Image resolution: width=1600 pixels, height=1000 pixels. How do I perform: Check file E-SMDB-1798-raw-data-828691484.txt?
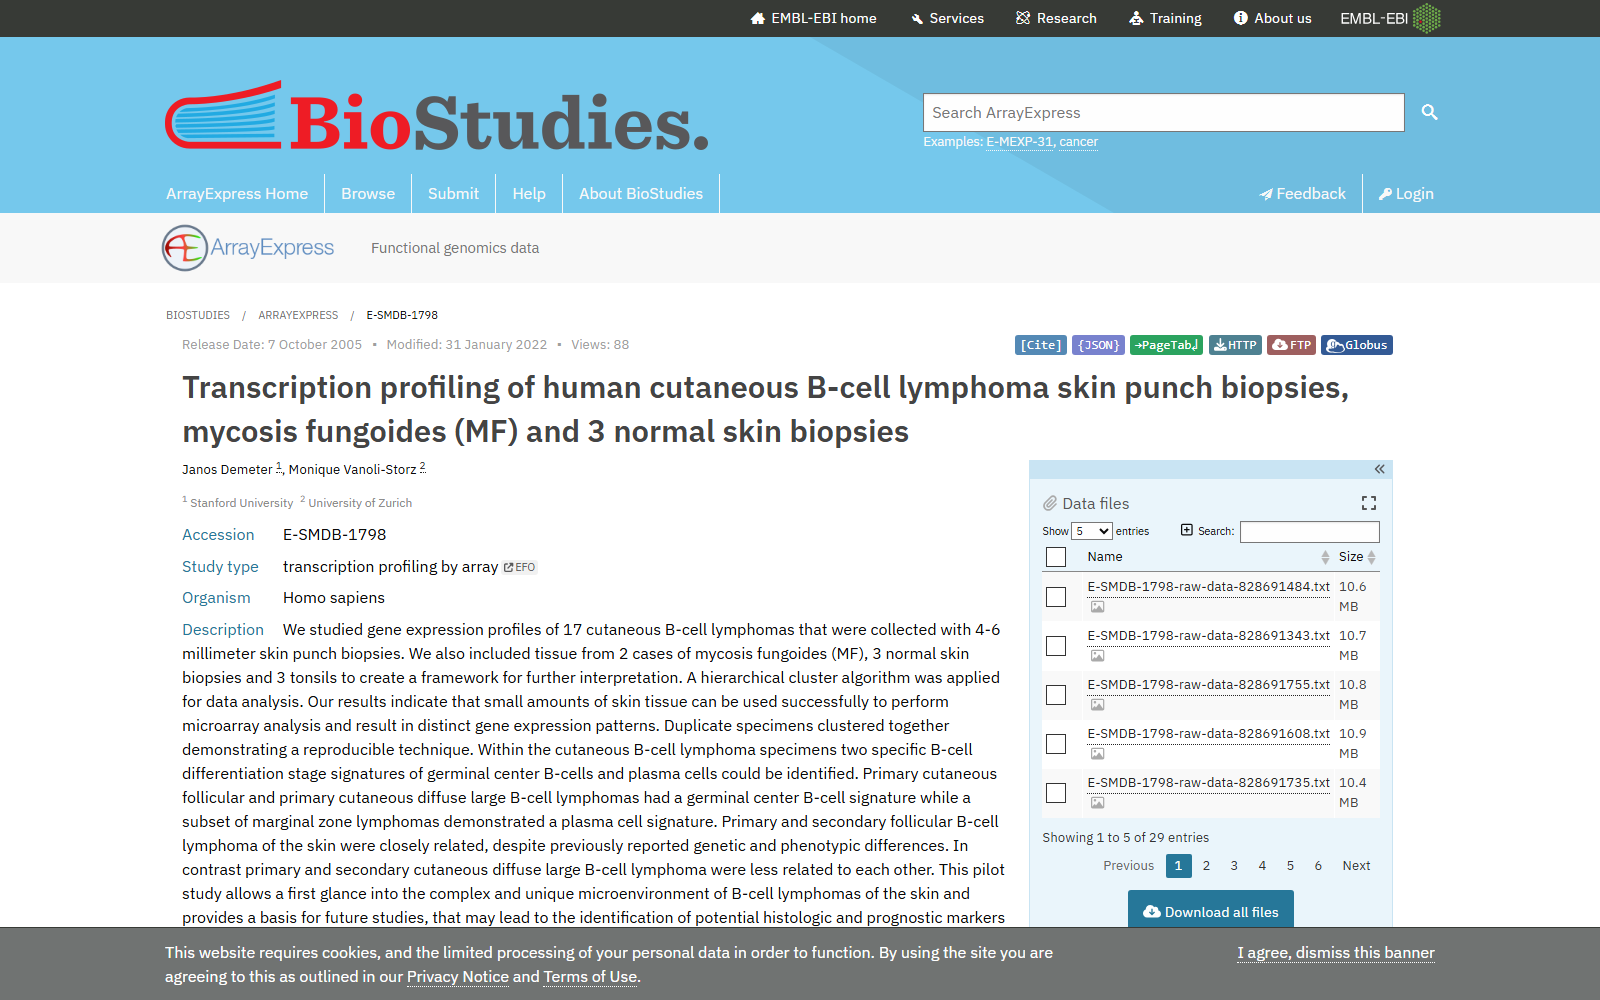[x=1056, y=597]
